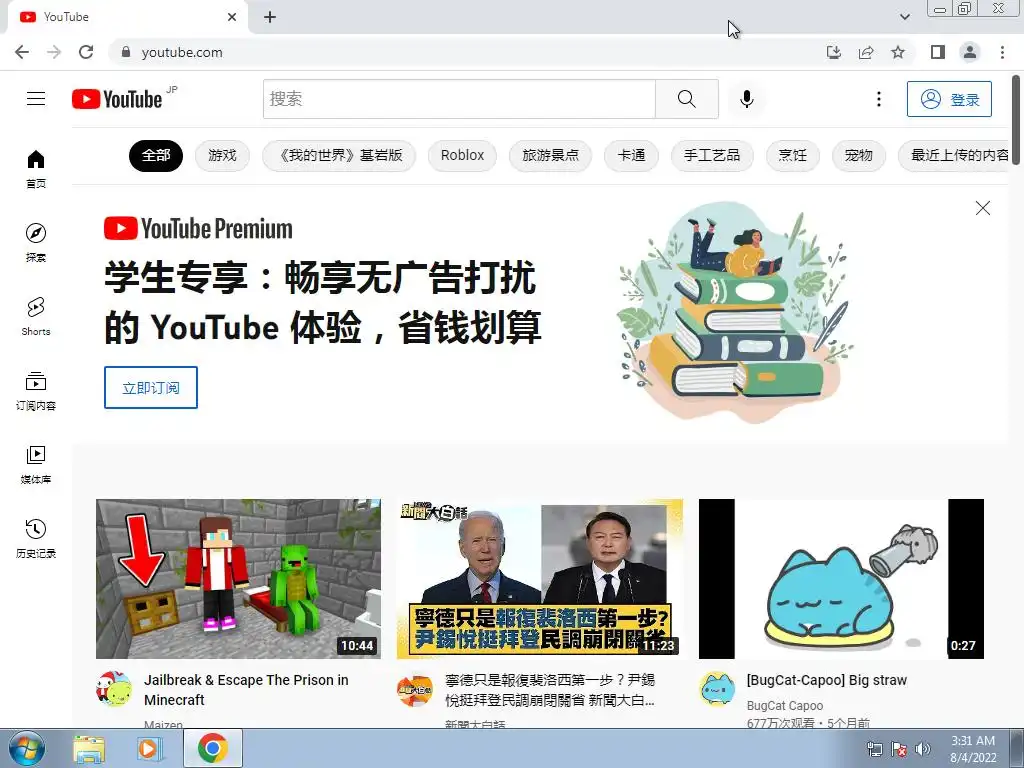Open Biden news video thumbnail
The height and width of the screenshot is (768, 1024).
tap(539, 579)
